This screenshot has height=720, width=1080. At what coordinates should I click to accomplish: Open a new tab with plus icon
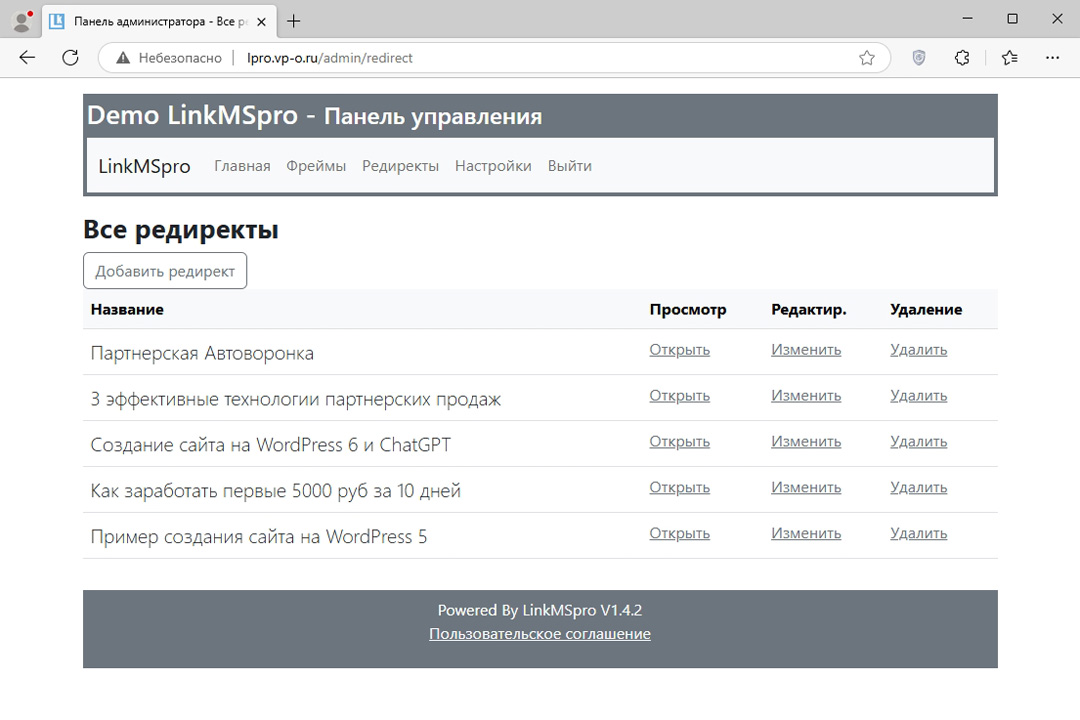tap(293, 21)
